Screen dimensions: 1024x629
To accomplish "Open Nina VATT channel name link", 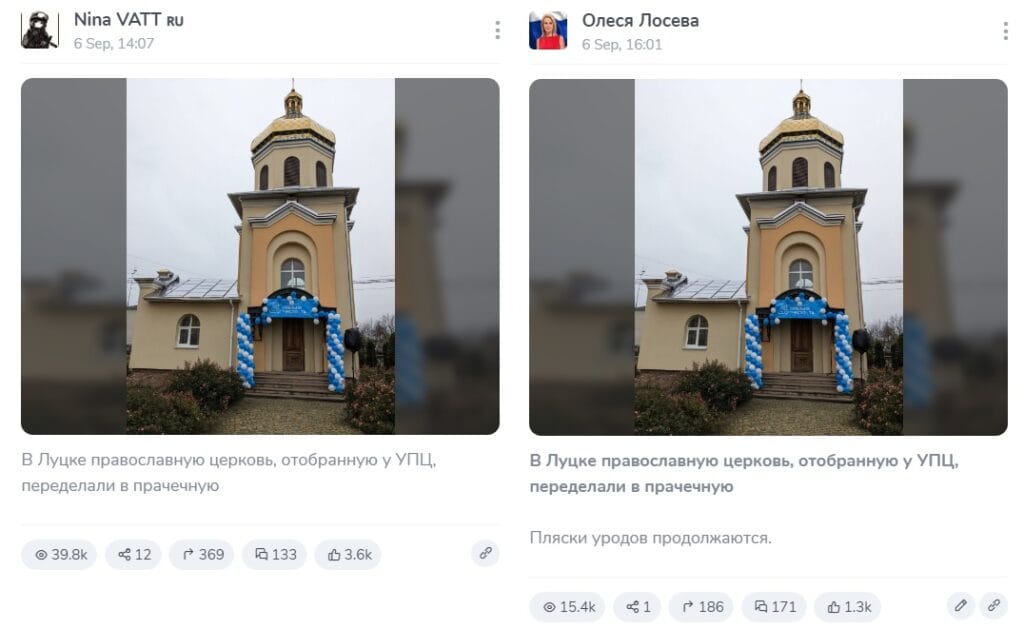I will coord(129,20).
